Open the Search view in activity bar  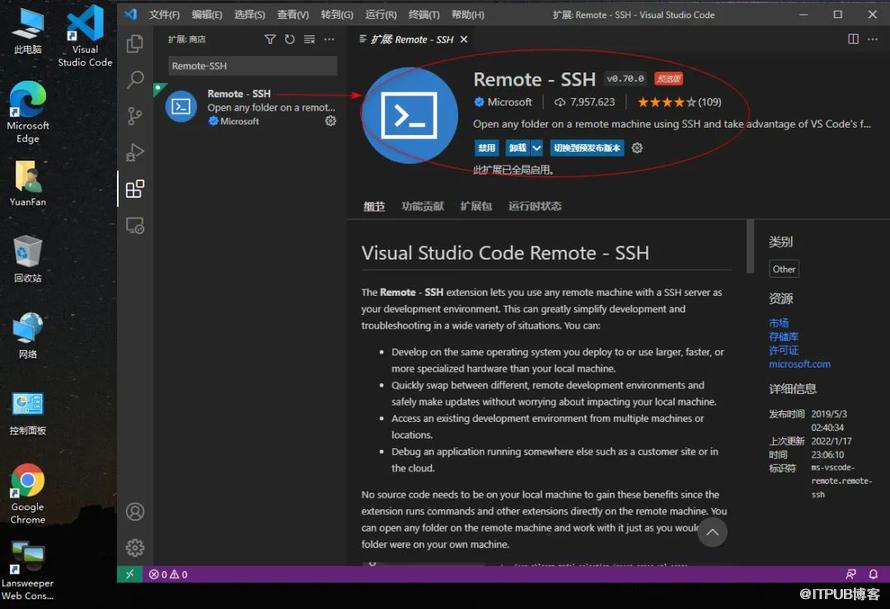[135, 80]
